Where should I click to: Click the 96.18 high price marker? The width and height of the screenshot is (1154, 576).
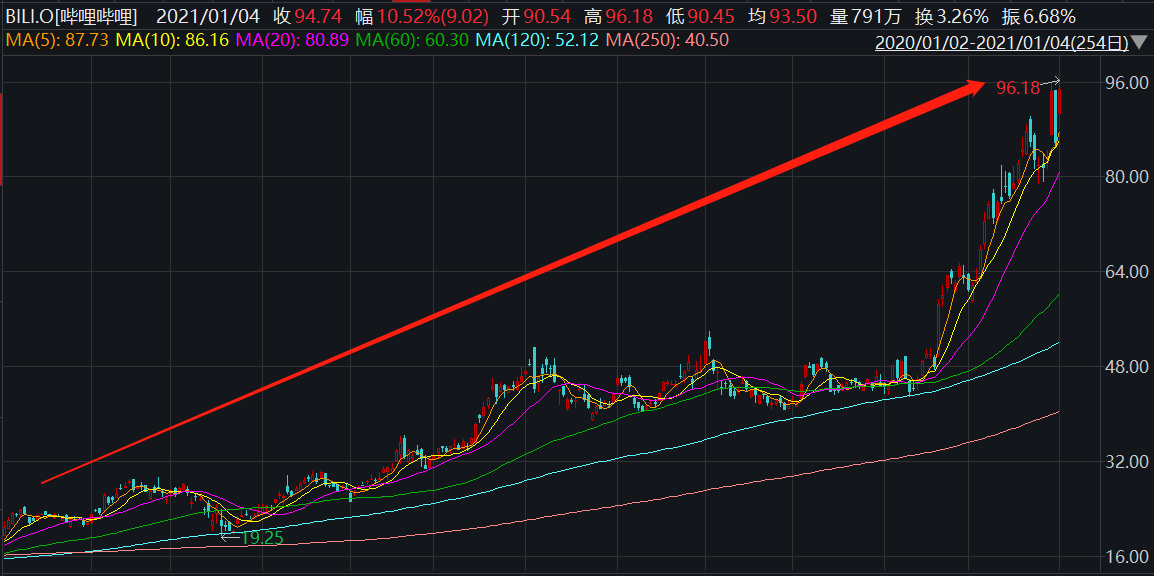coord(1018,88)
